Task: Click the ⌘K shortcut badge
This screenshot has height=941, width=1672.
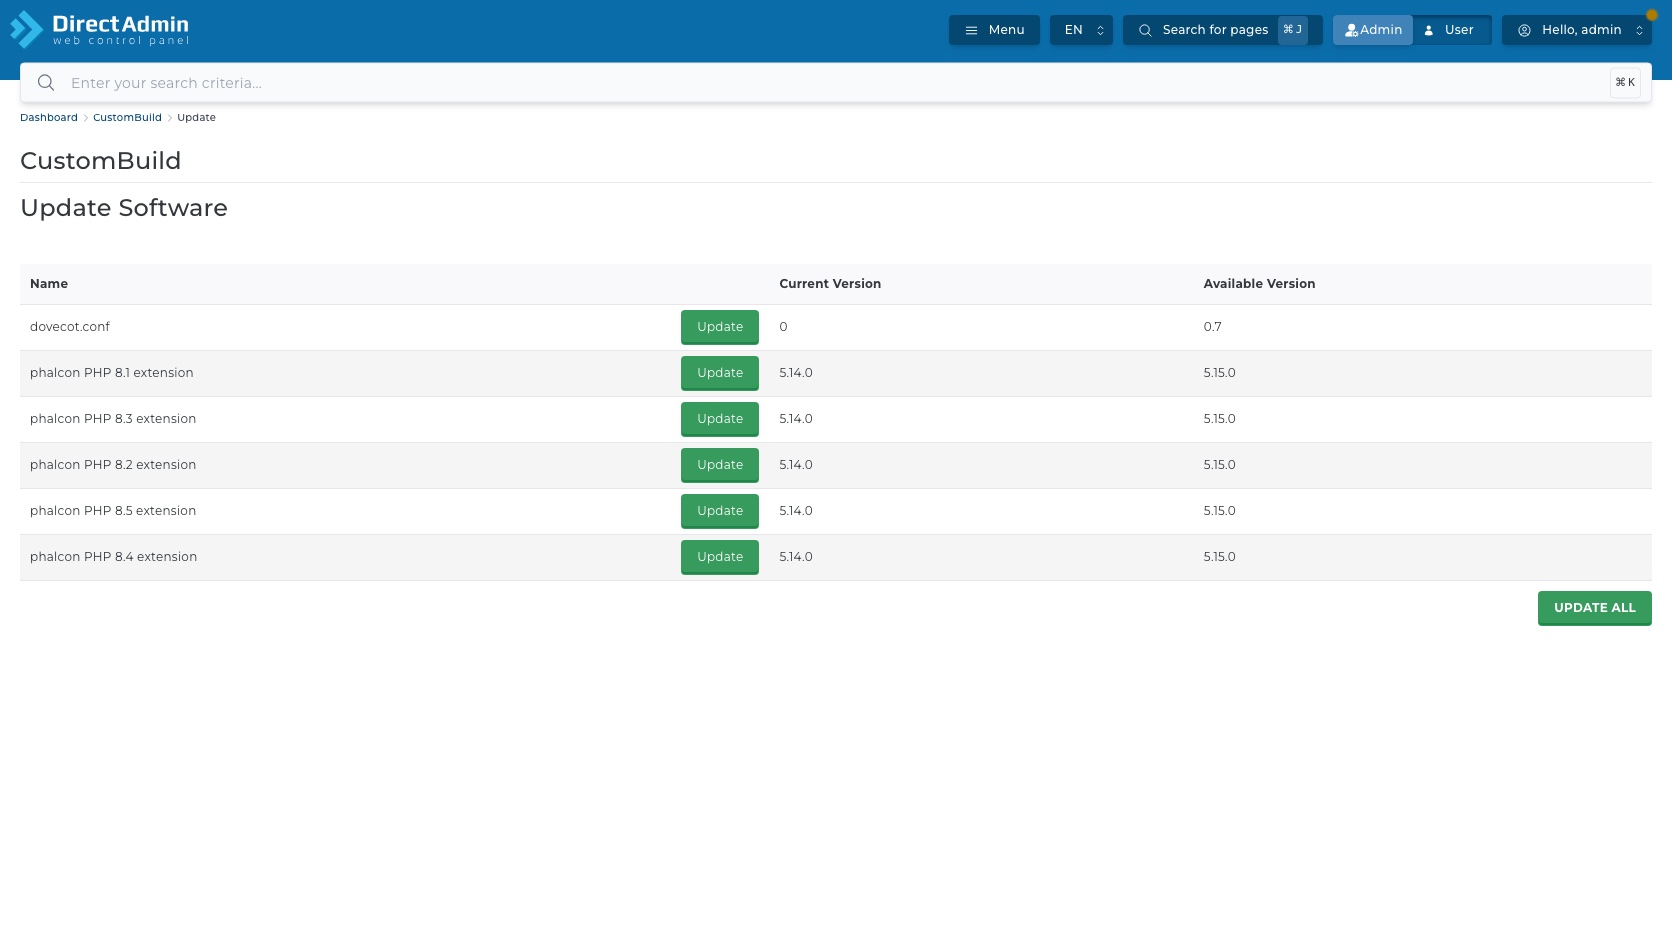Action: [x=1625, y=83]
